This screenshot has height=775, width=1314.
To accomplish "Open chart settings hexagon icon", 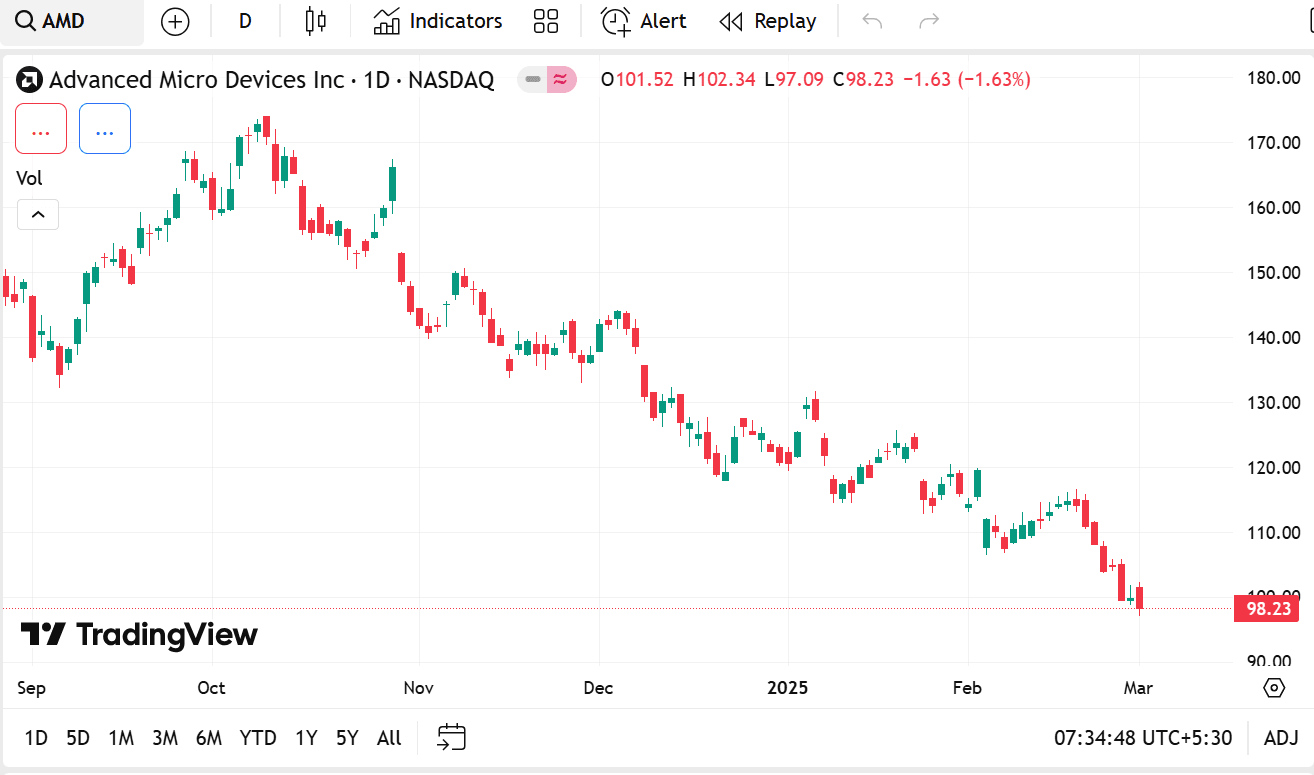I will point(1274,688).
